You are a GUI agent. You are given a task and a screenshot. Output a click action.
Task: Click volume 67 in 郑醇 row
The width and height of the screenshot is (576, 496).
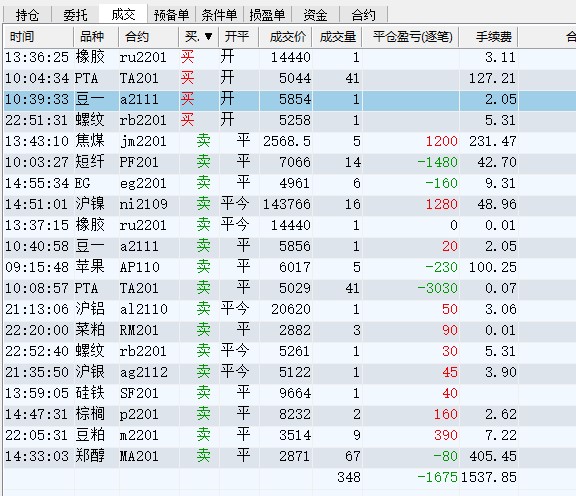click(x=353, y=456)
